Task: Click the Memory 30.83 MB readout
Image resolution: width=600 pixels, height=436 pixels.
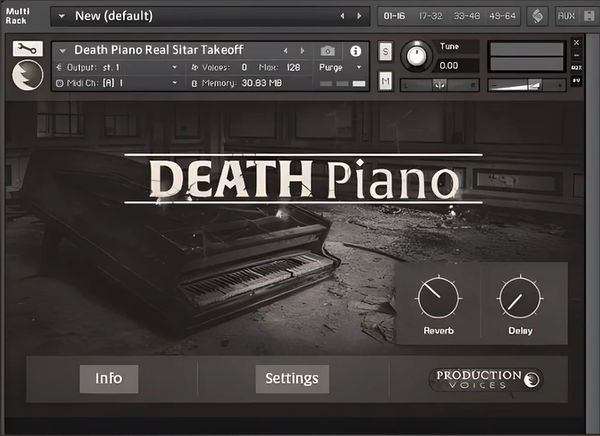Action: (261, 83)
